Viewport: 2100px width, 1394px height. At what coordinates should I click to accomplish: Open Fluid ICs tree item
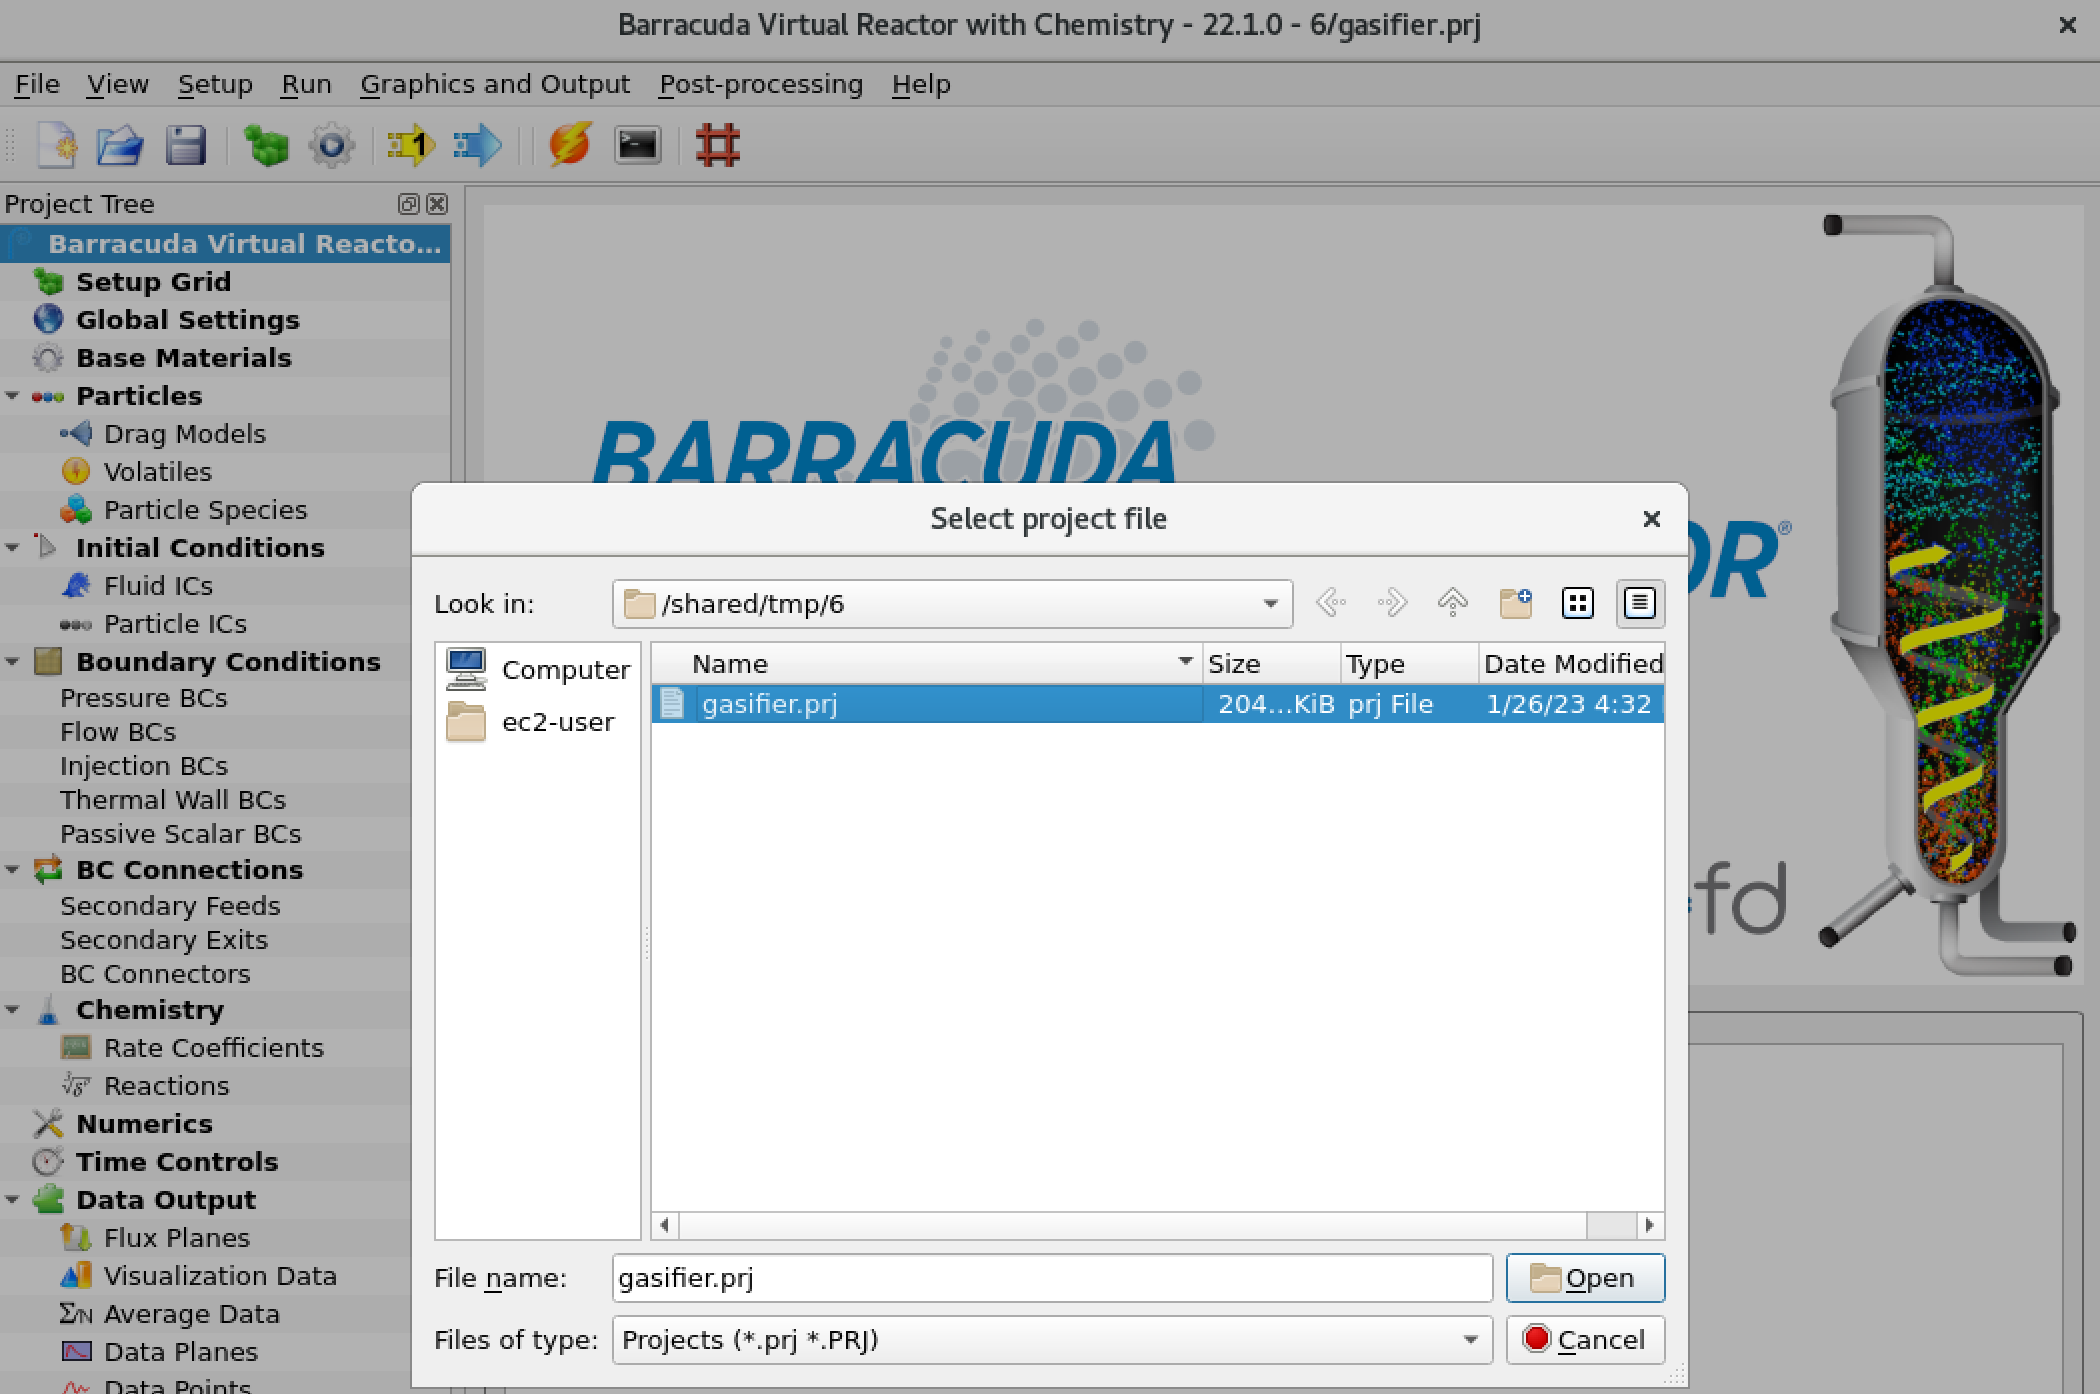click(158, 586)
